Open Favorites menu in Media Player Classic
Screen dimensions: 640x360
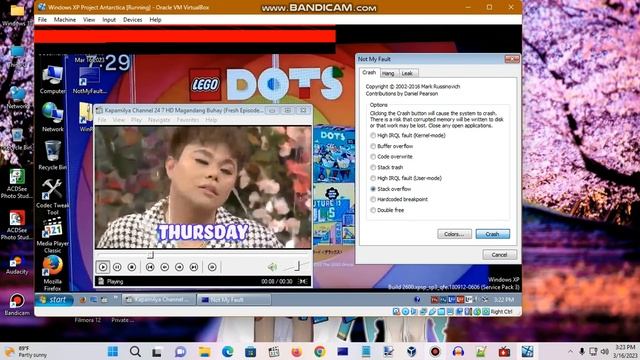coord(188,120)
